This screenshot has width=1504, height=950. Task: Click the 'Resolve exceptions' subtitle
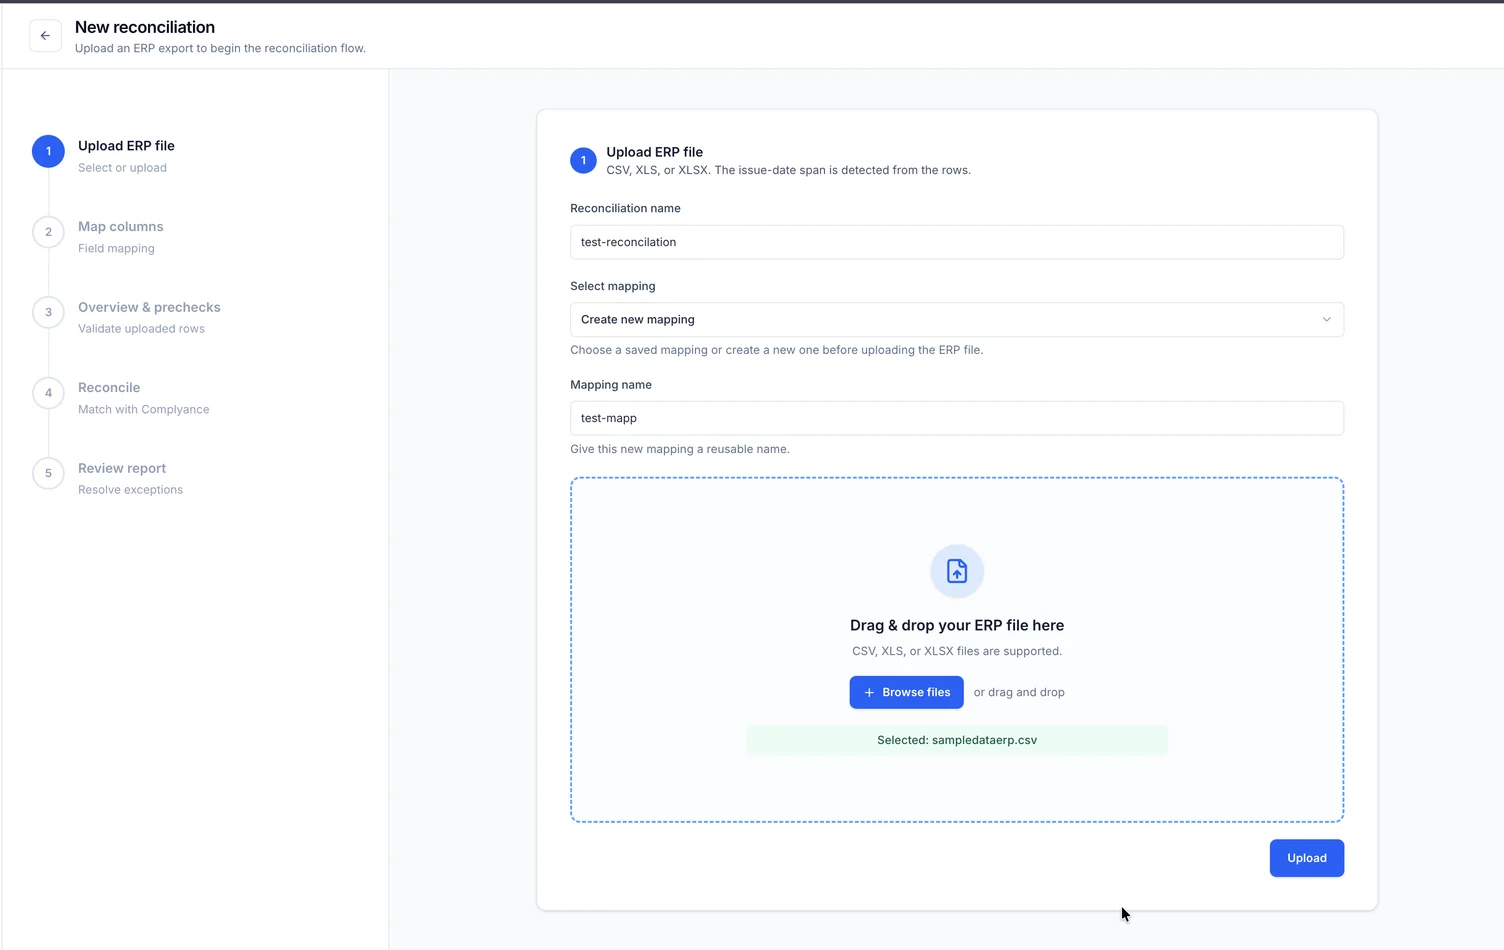click(130, 490)
